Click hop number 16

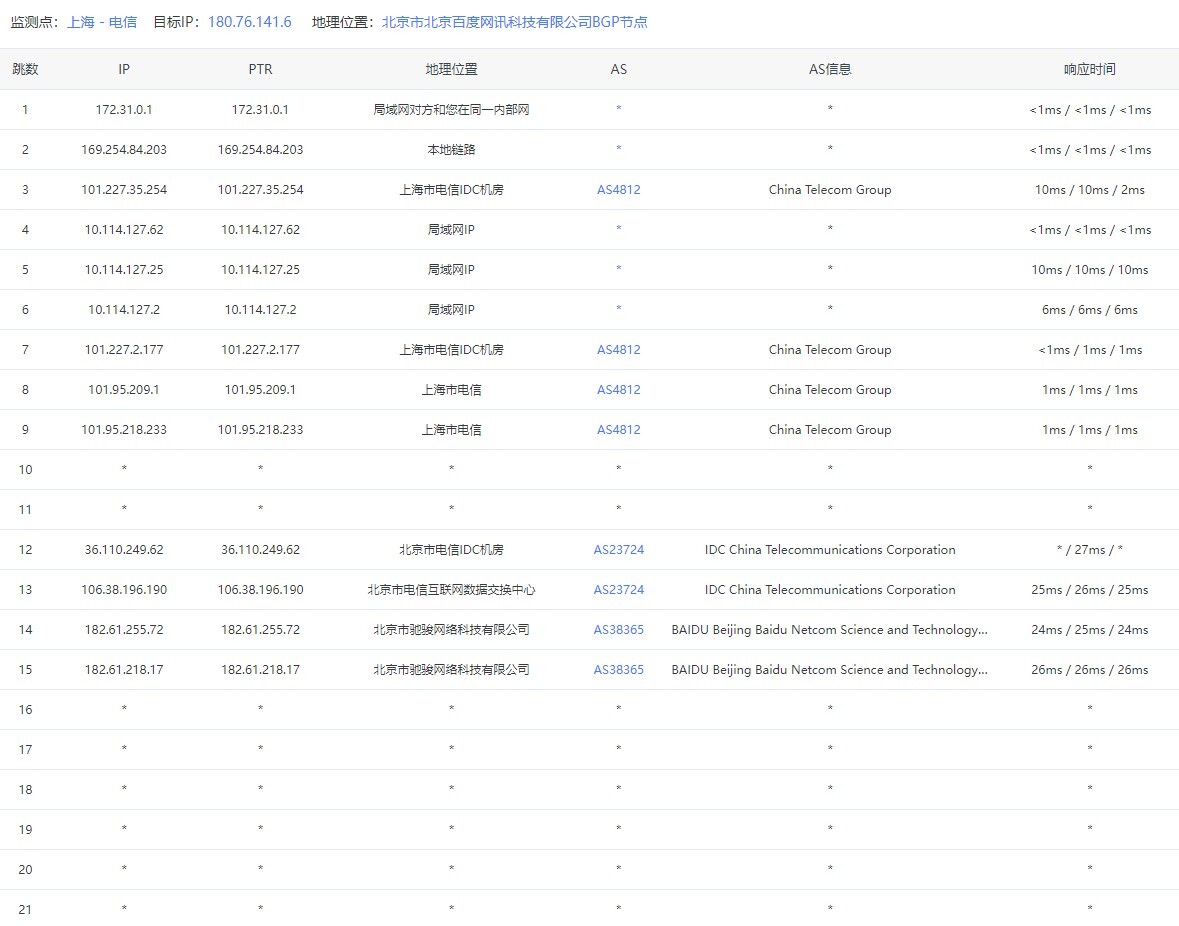click(26, 710)
